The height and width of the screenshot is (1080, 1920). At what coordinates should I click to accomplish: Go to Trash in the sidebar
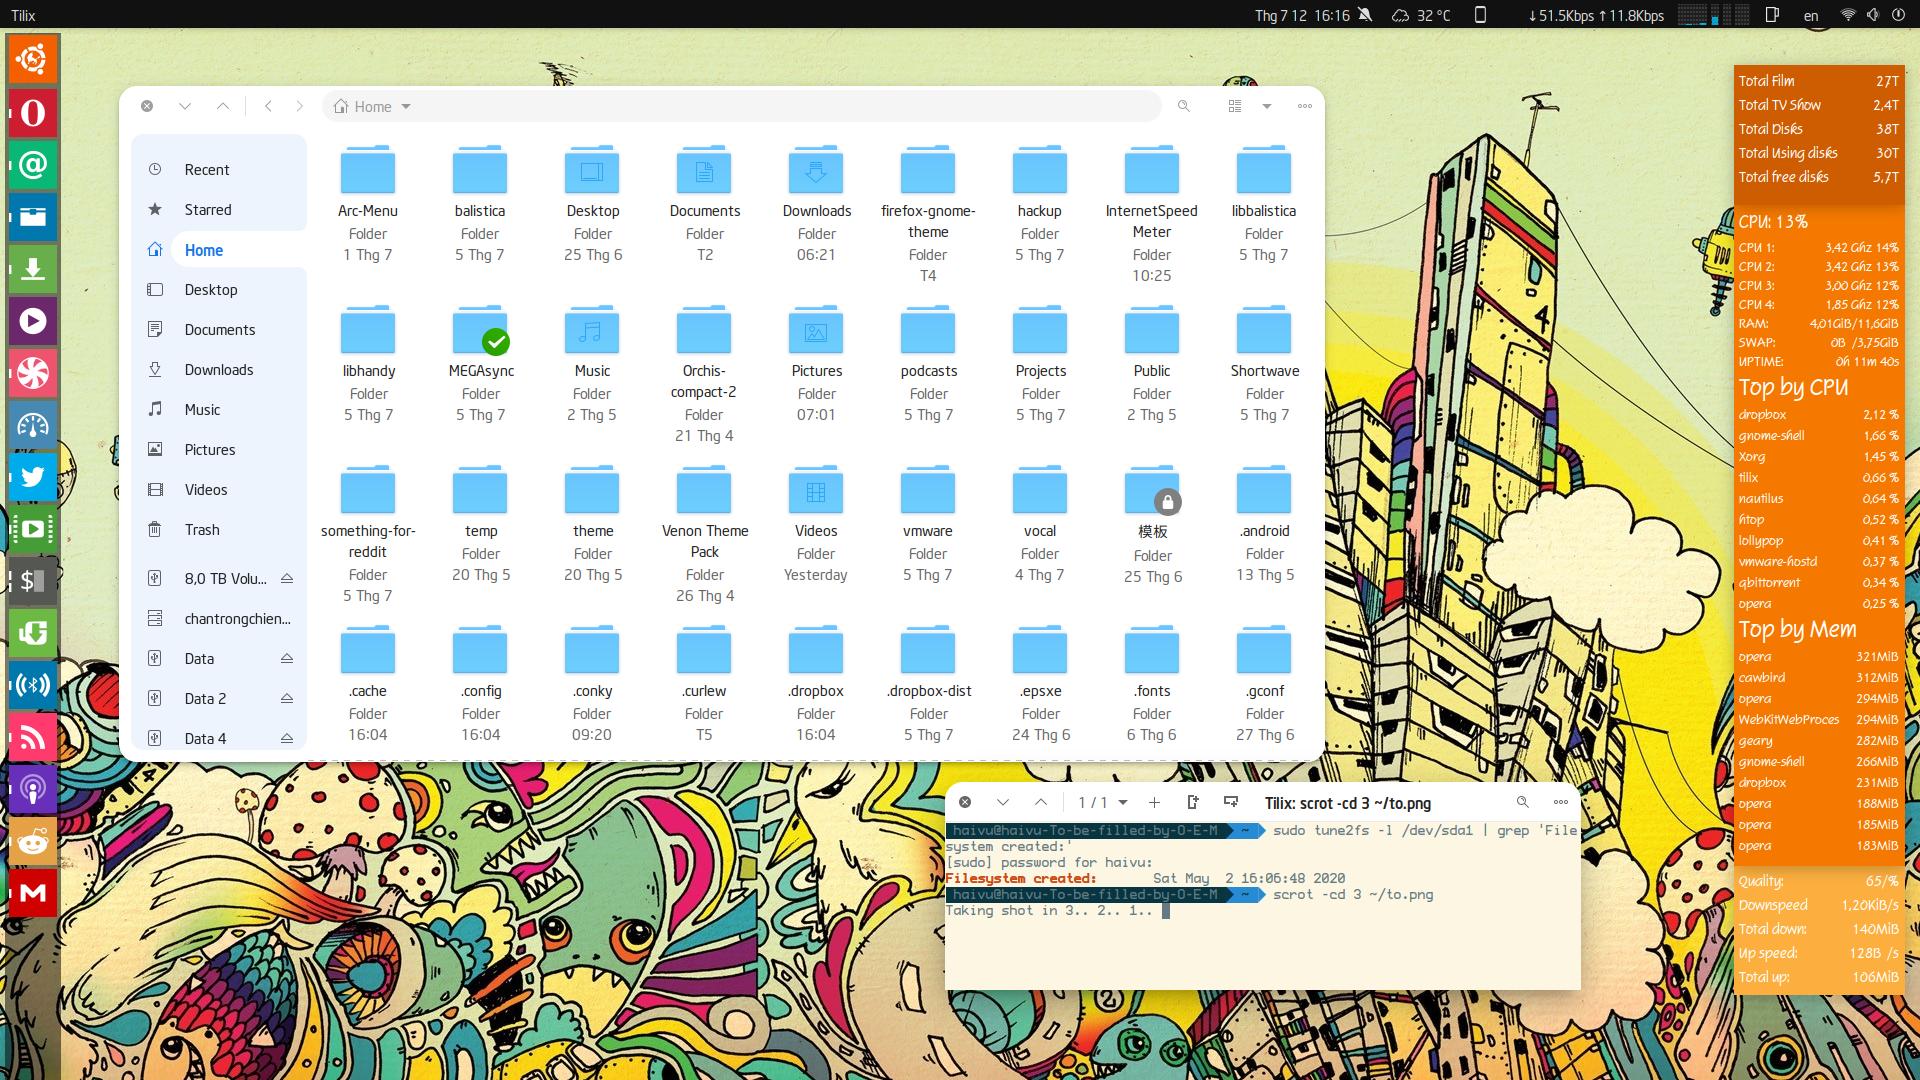219,530
